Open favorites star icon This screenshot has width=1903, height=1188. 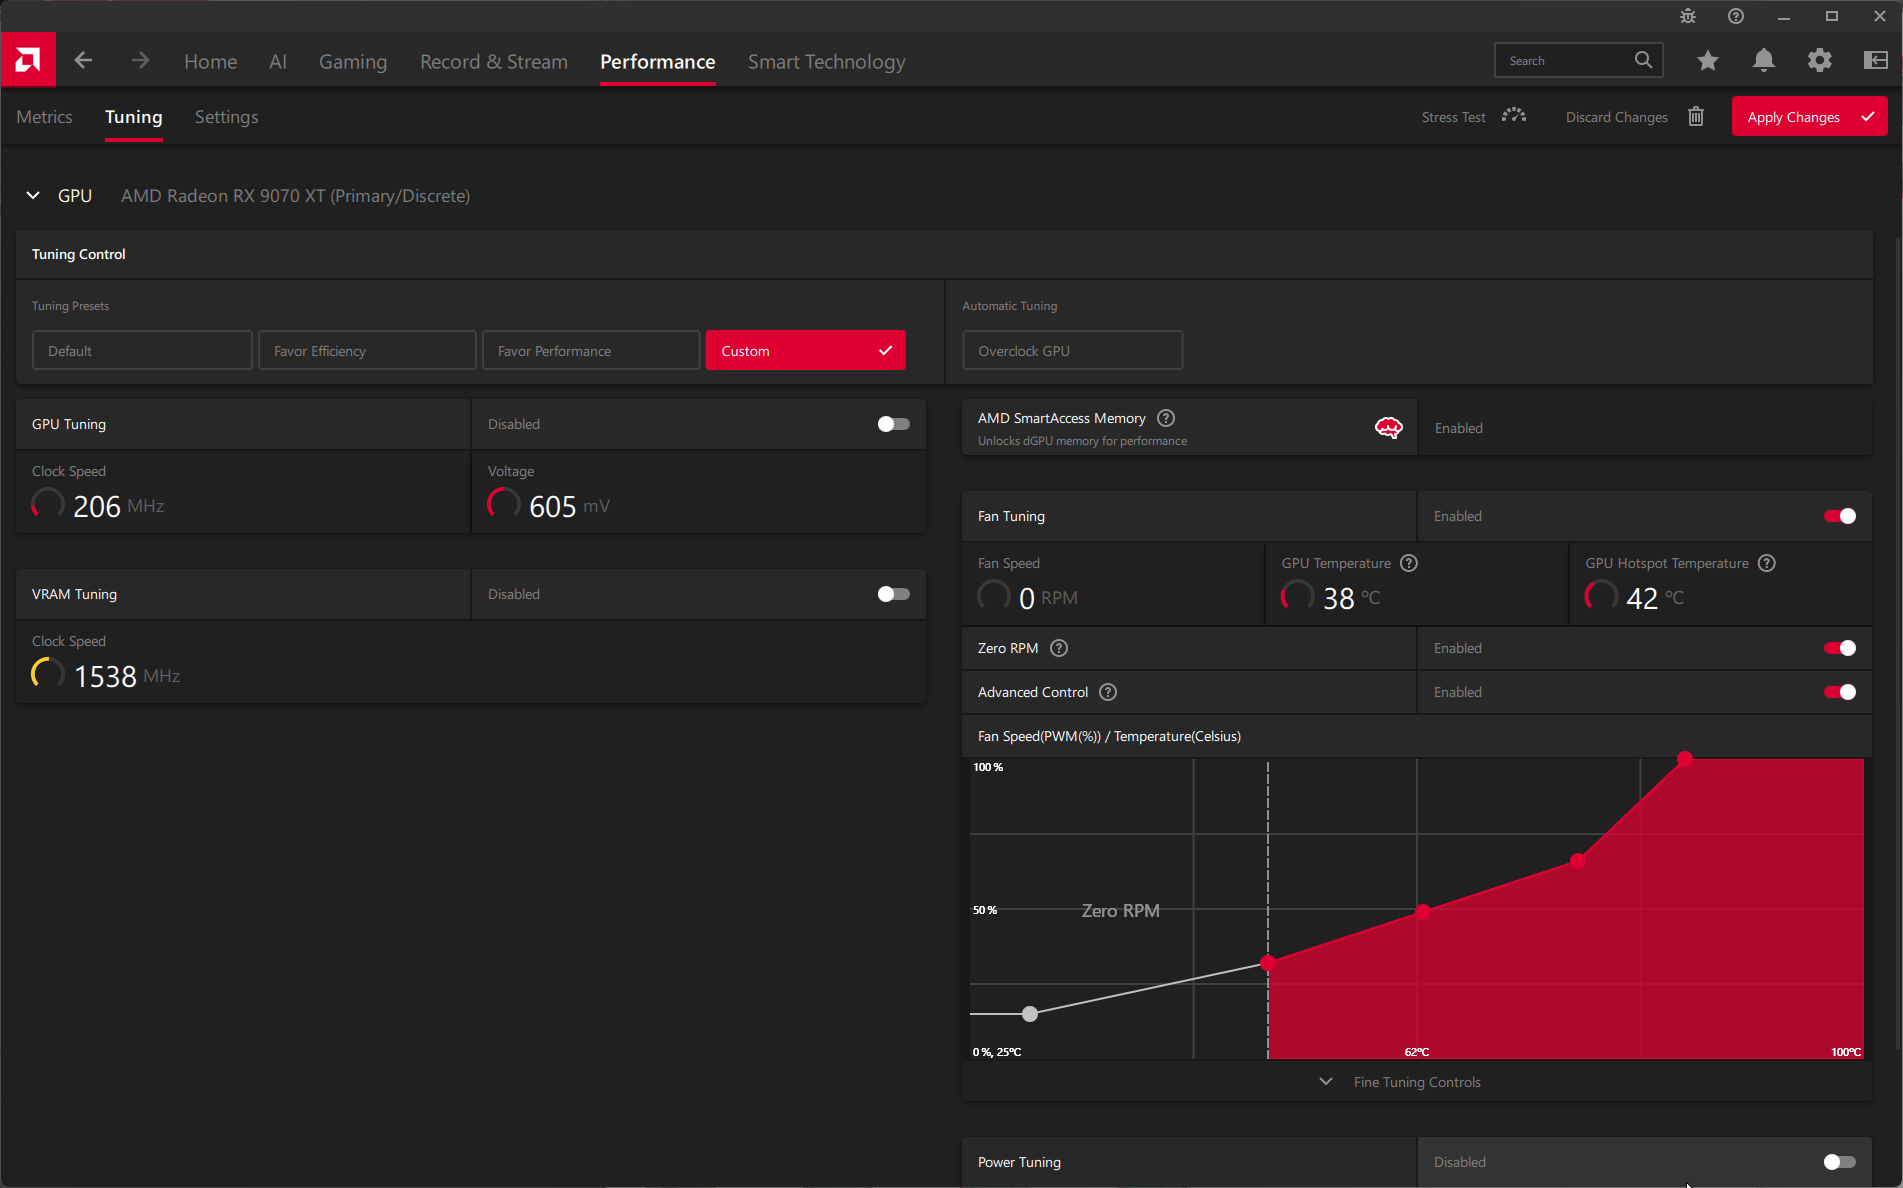pyautogui.click(x=1708, y=61)
